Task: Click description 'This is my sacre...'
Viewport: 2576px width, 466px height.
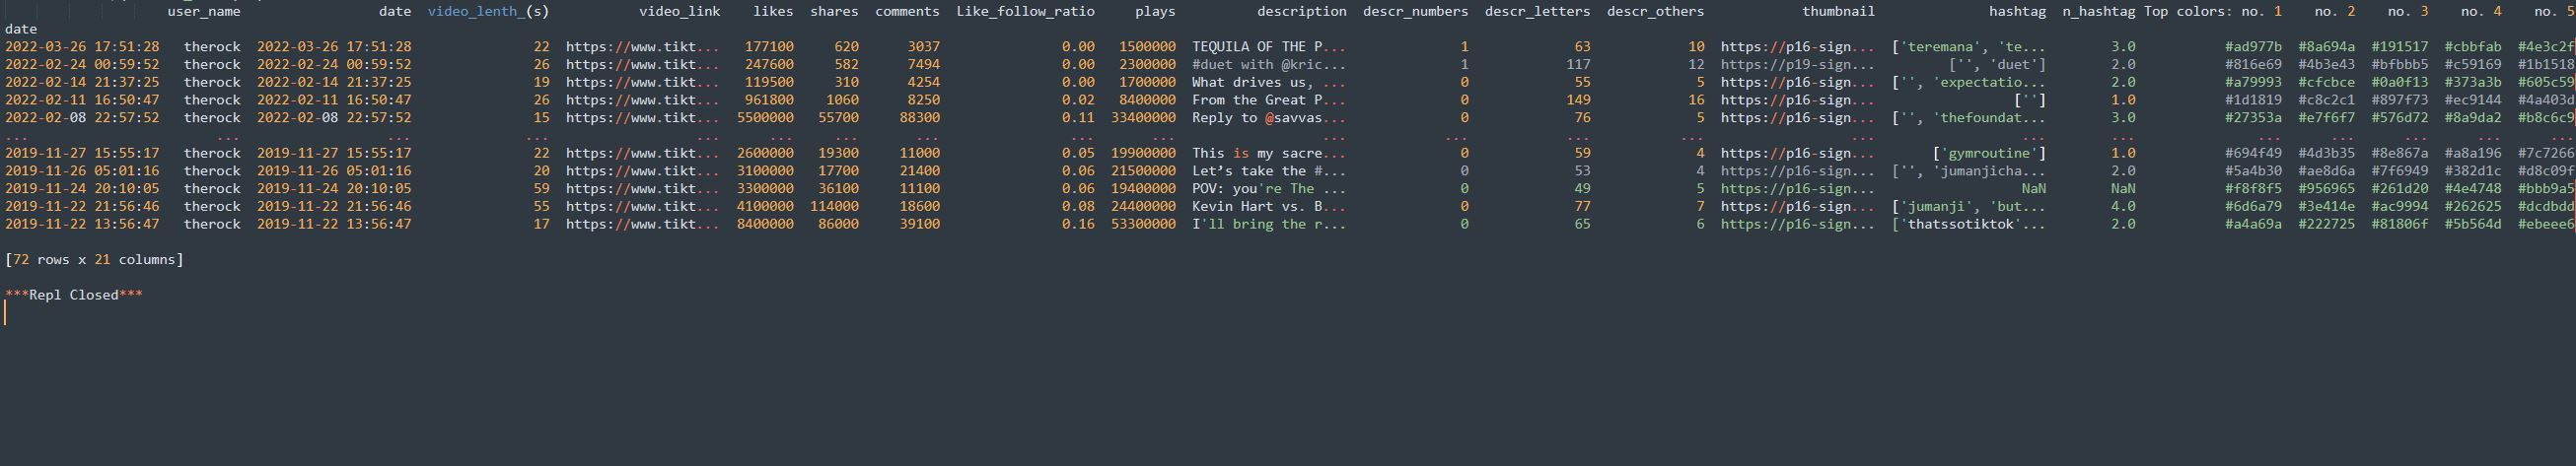Action: tap(1269, 154)
